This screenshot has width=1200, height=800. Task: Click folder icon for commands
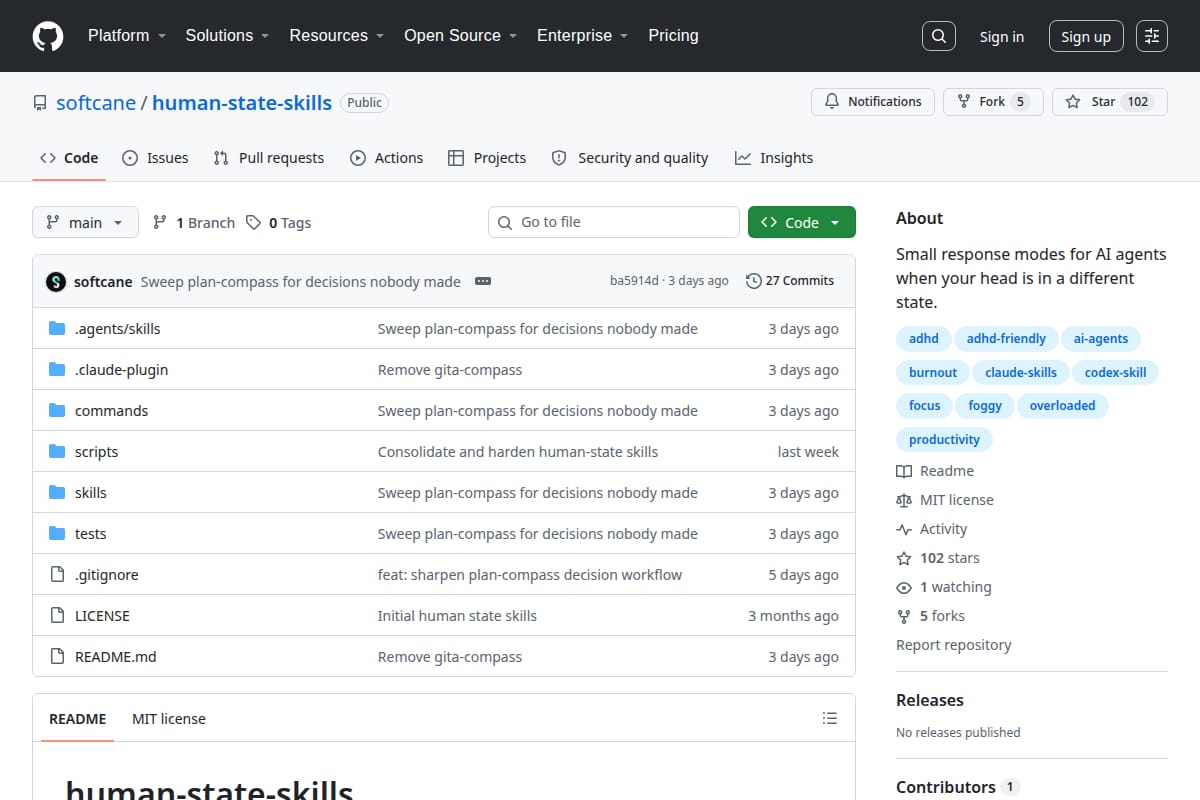coord(57,411)
